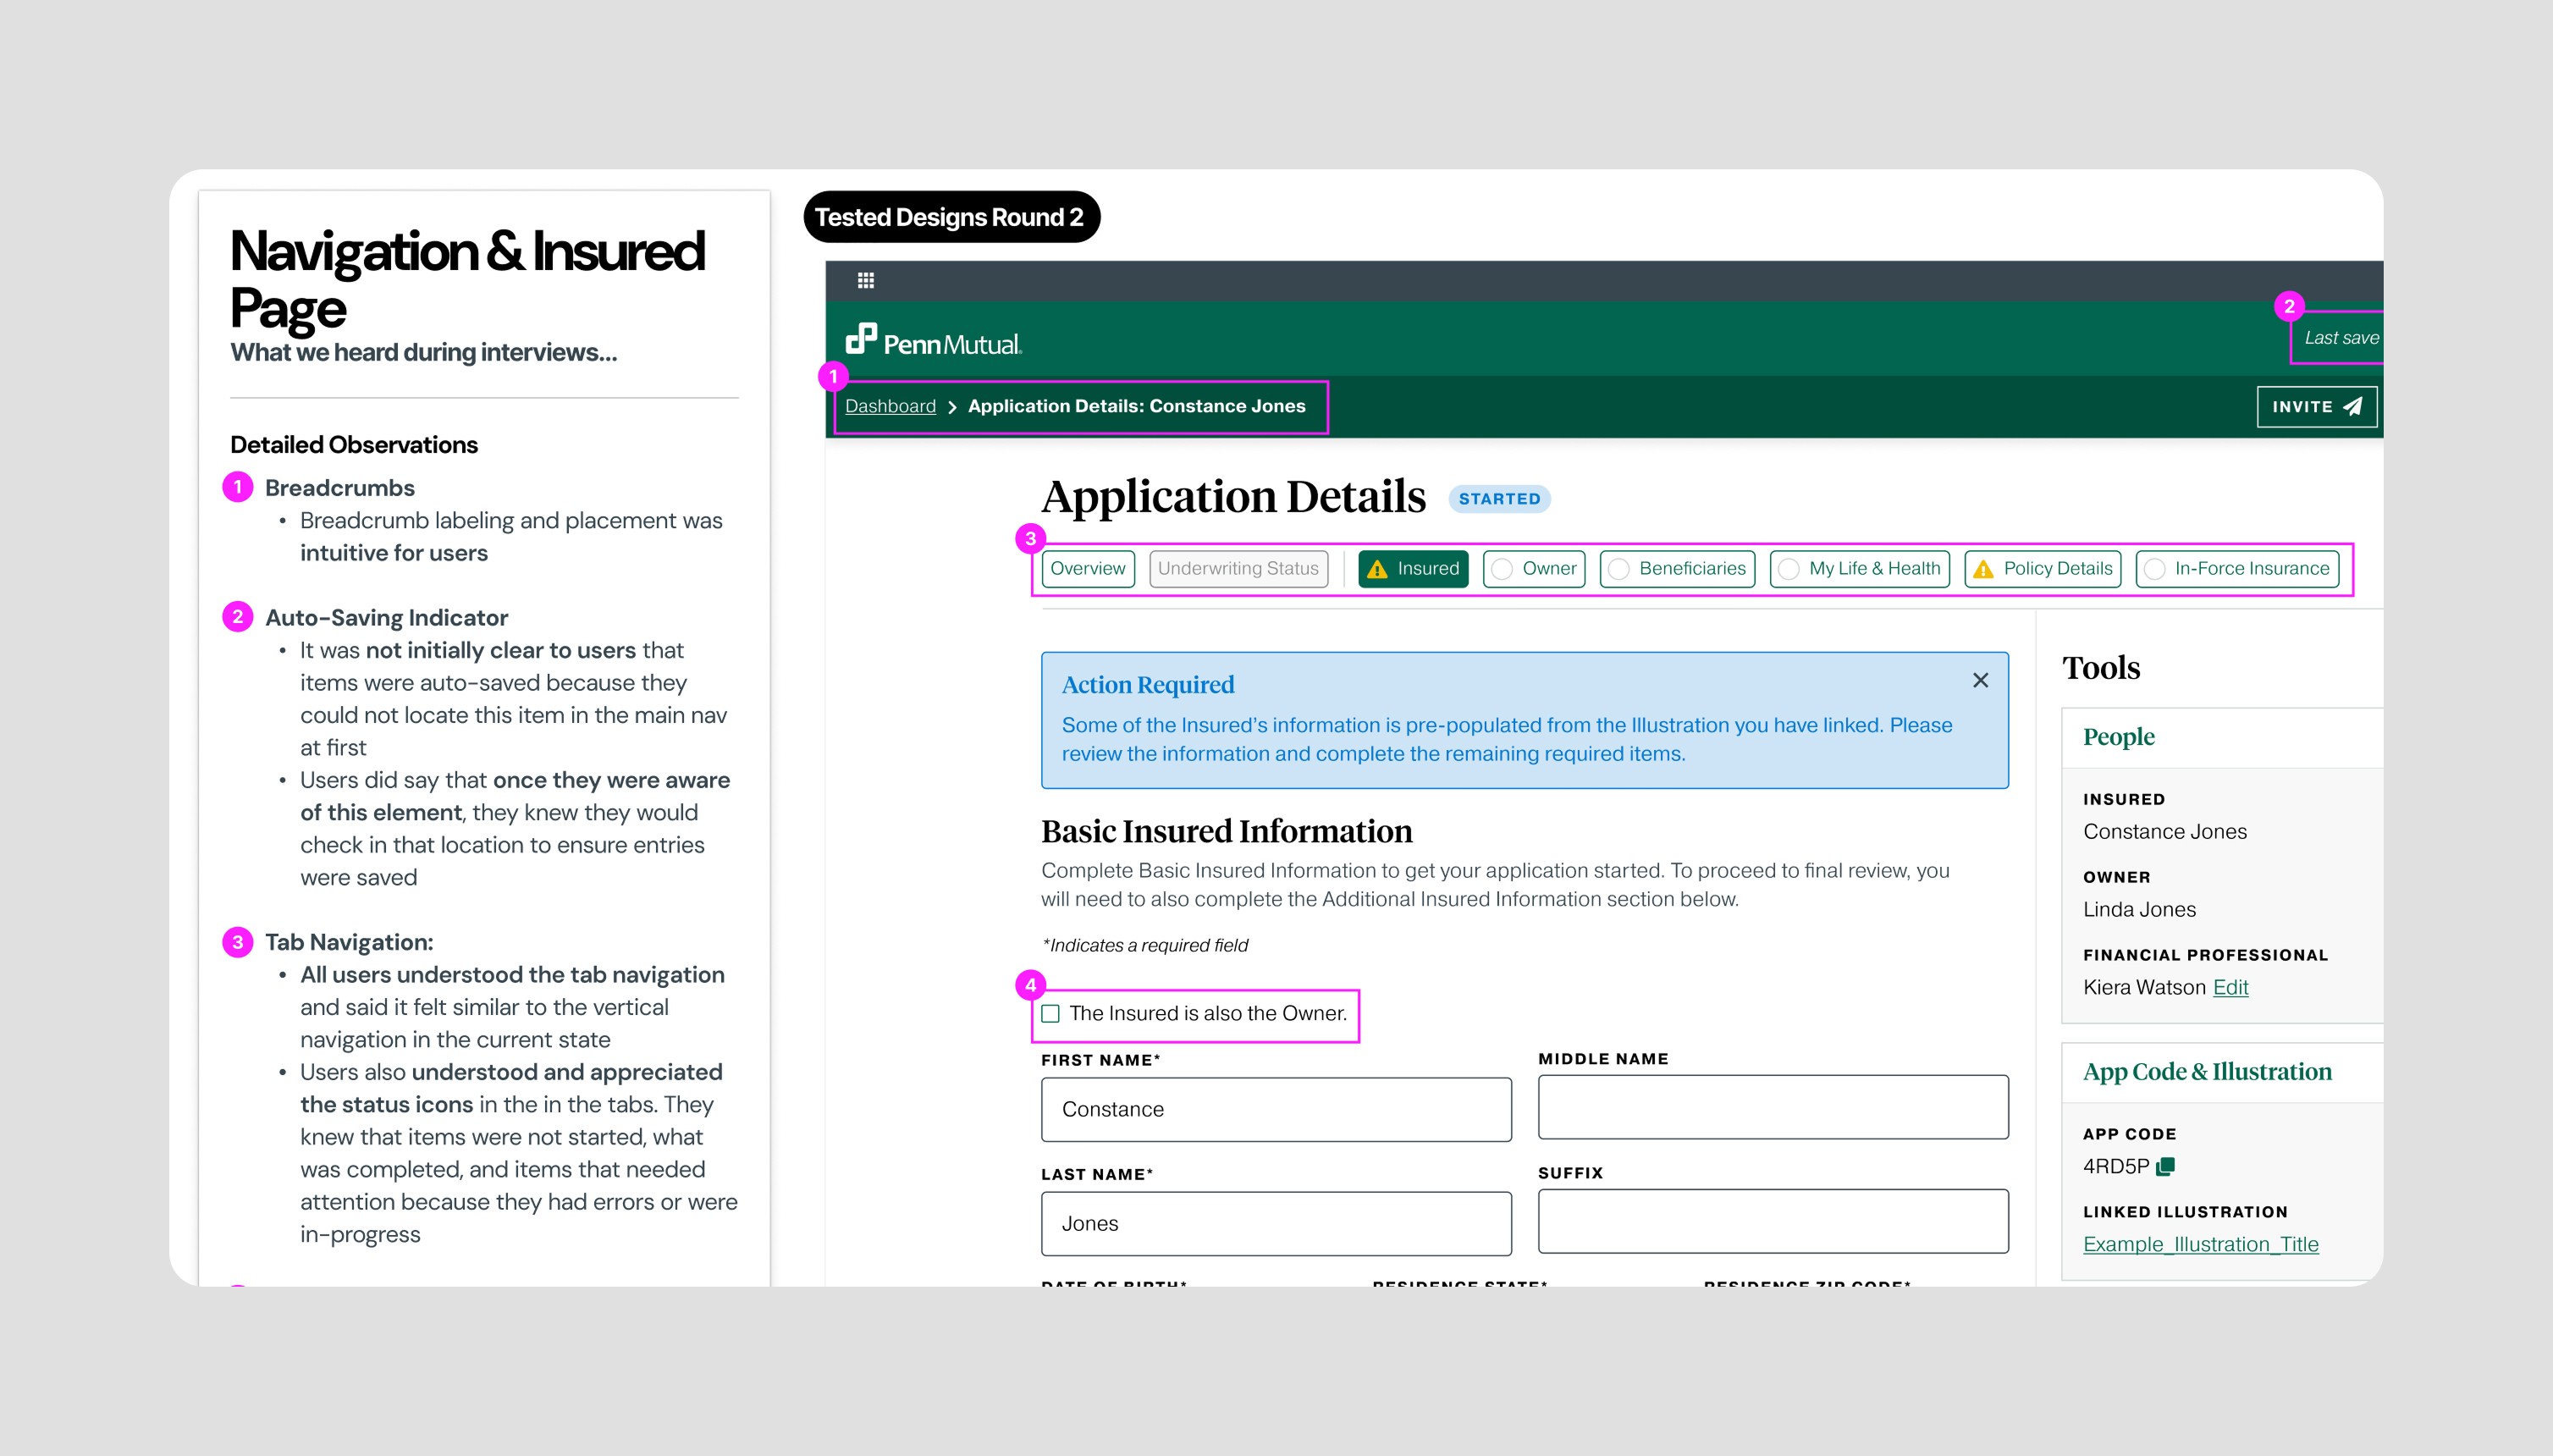Open the My Life & Health tab
2553x1456 pixels.
coord(1860,569)
